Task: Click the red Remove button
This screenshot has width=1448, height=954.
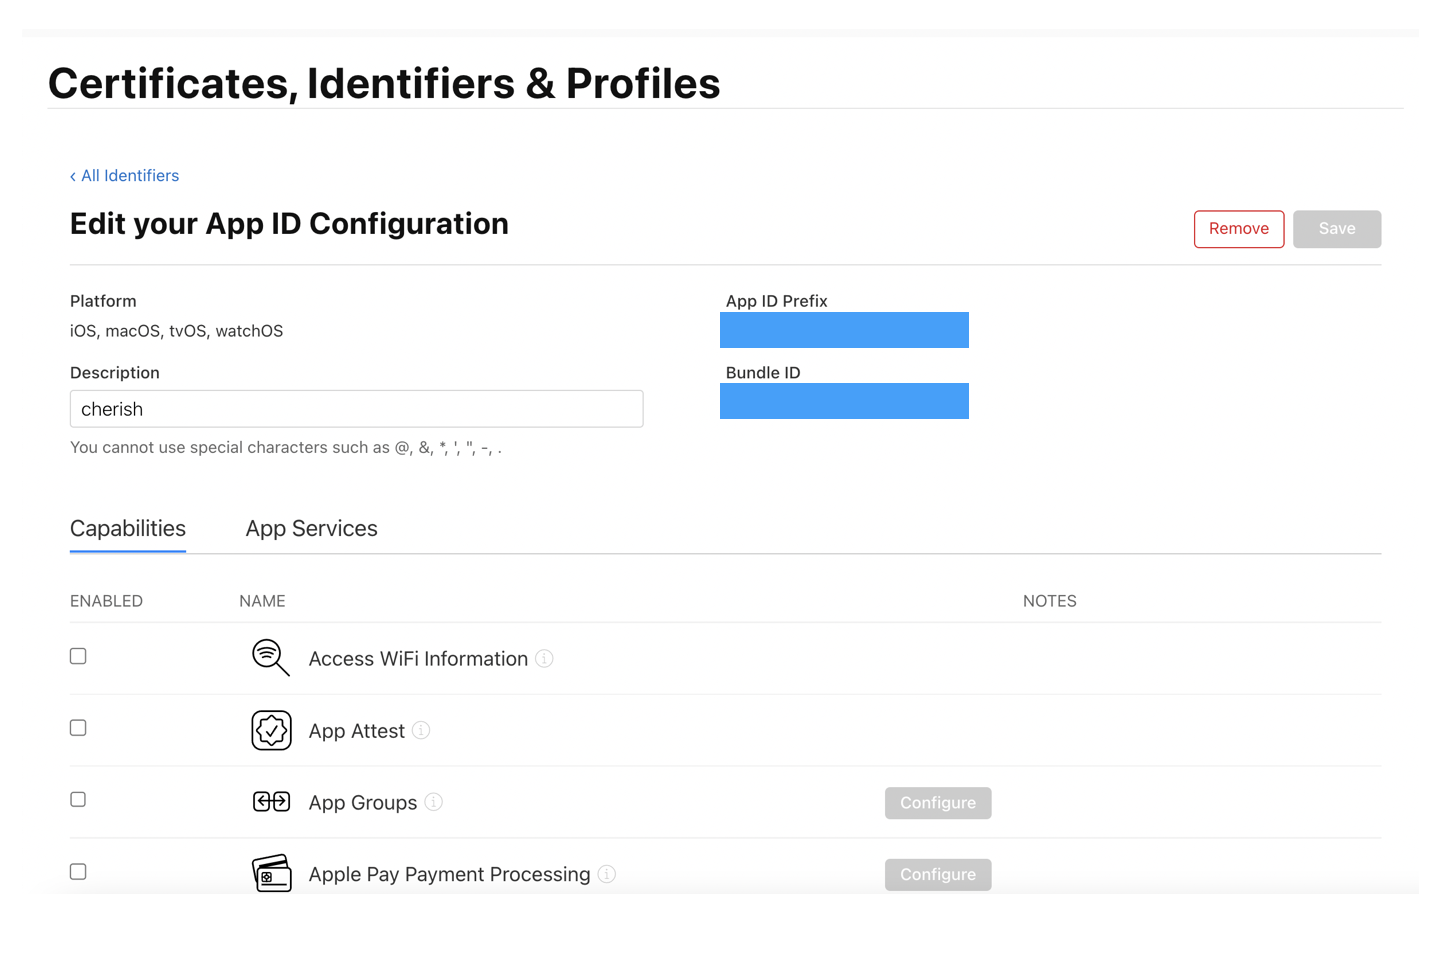Action: point(1238,229)
